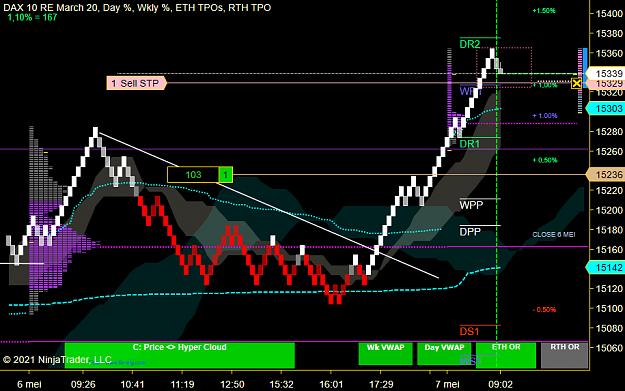Click the 15060 price axis label
The image size is (625, 391).
point(609,348)
